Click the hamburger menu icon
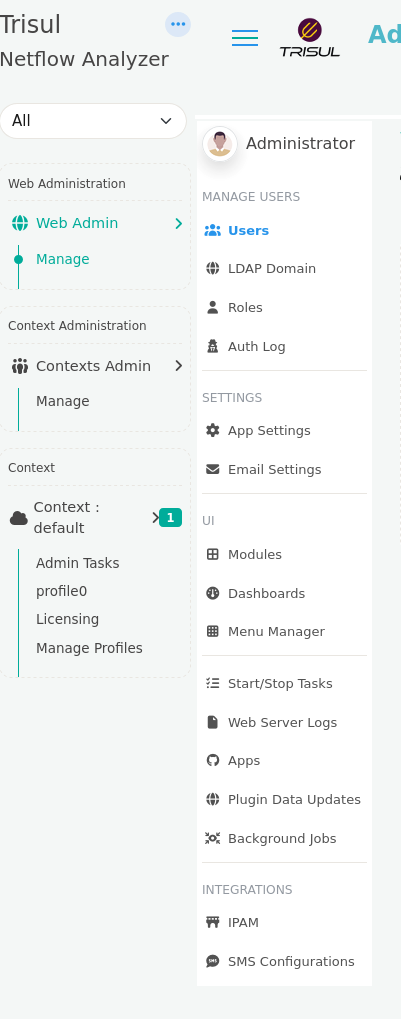The image size is (401, 1019). (245, 38)
